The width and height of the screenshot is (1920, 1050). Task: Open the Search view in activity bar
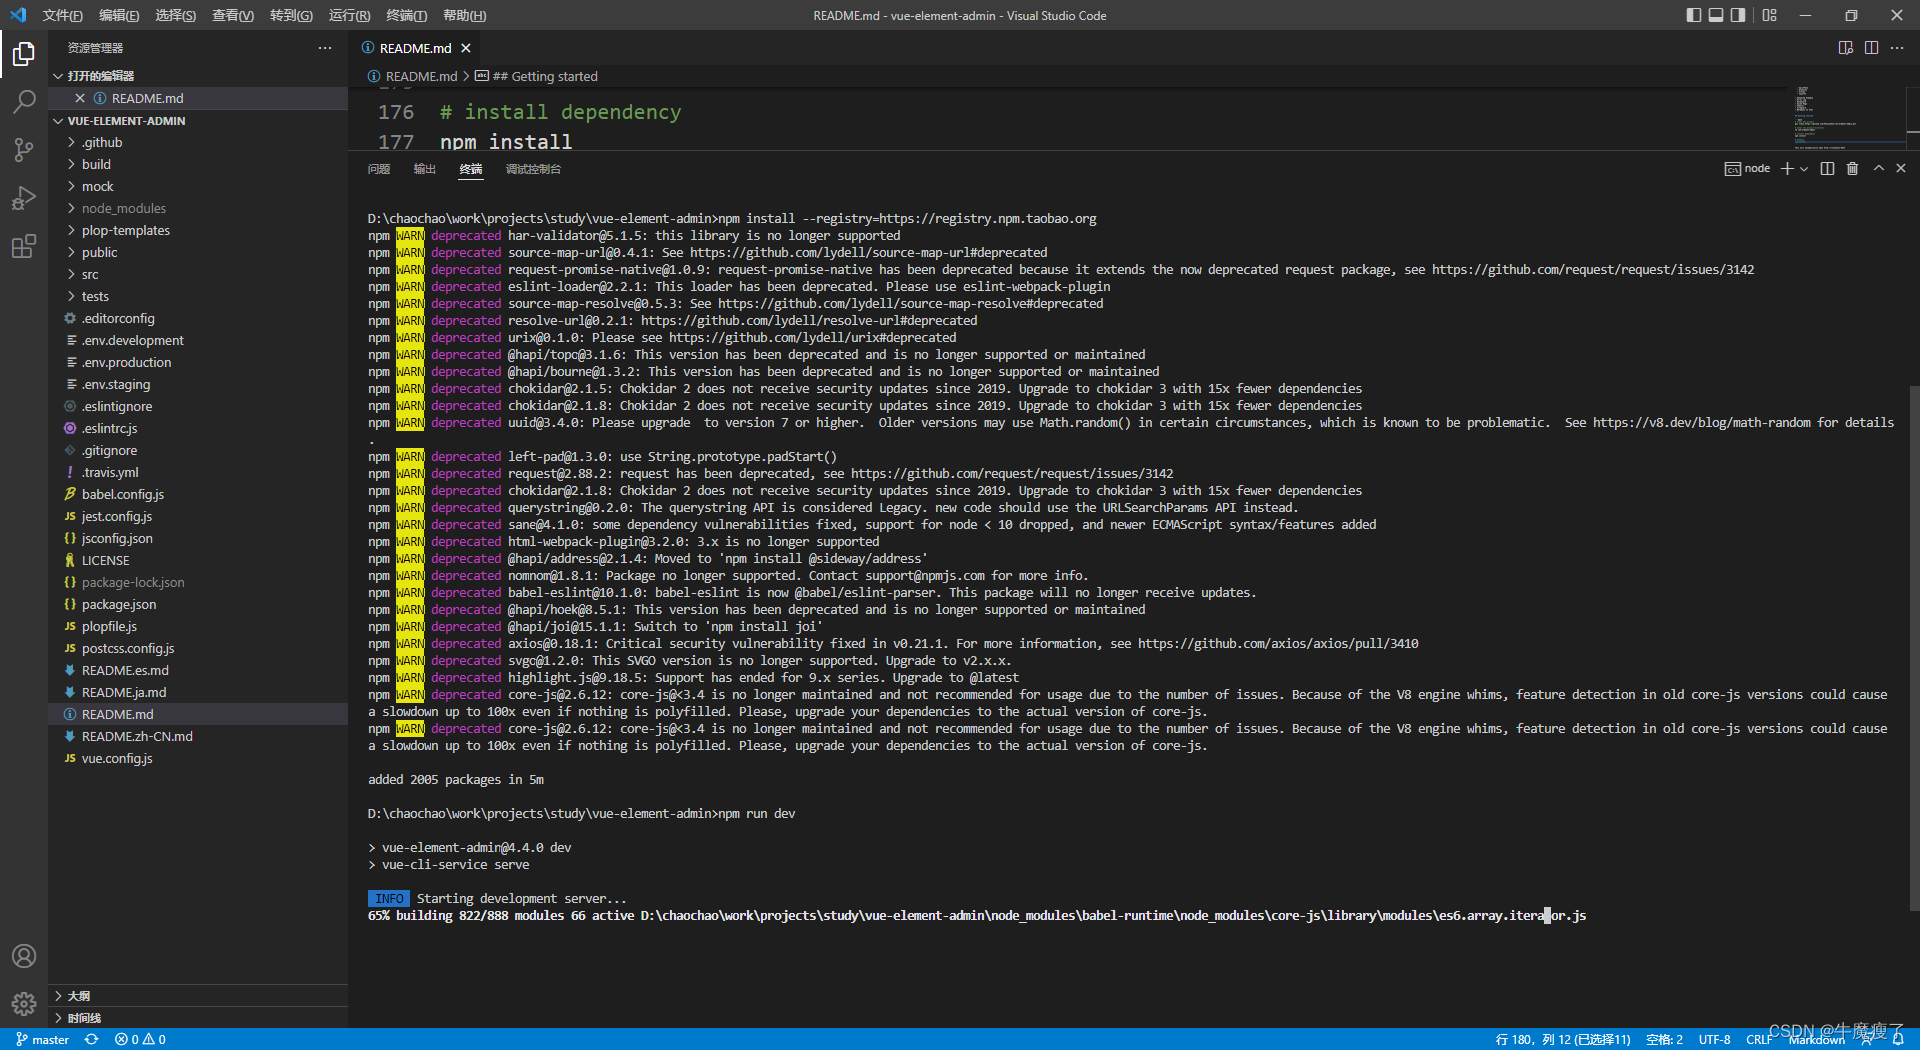tap(24, 101)
